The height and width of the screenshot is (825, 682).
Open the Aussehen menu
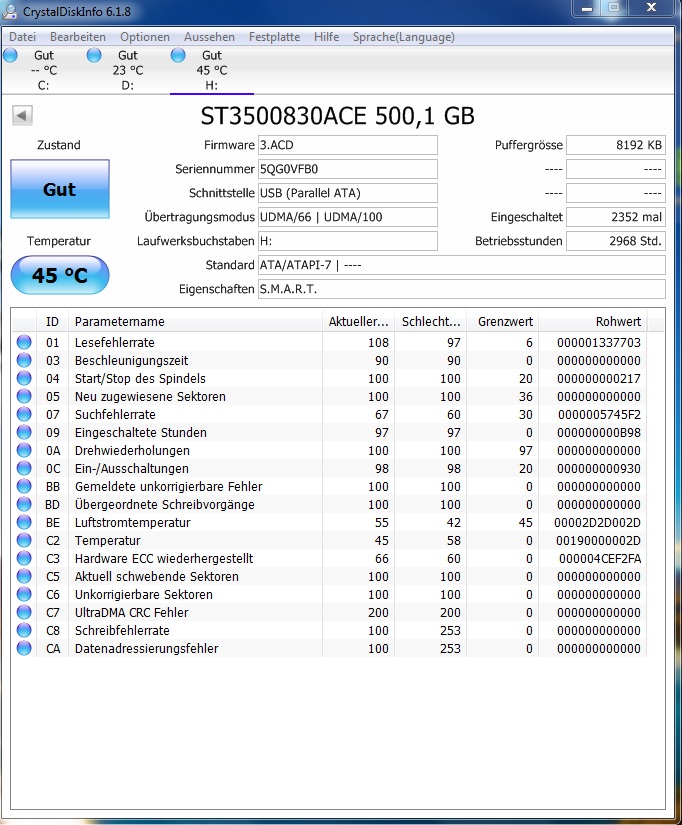coord(209,37)
